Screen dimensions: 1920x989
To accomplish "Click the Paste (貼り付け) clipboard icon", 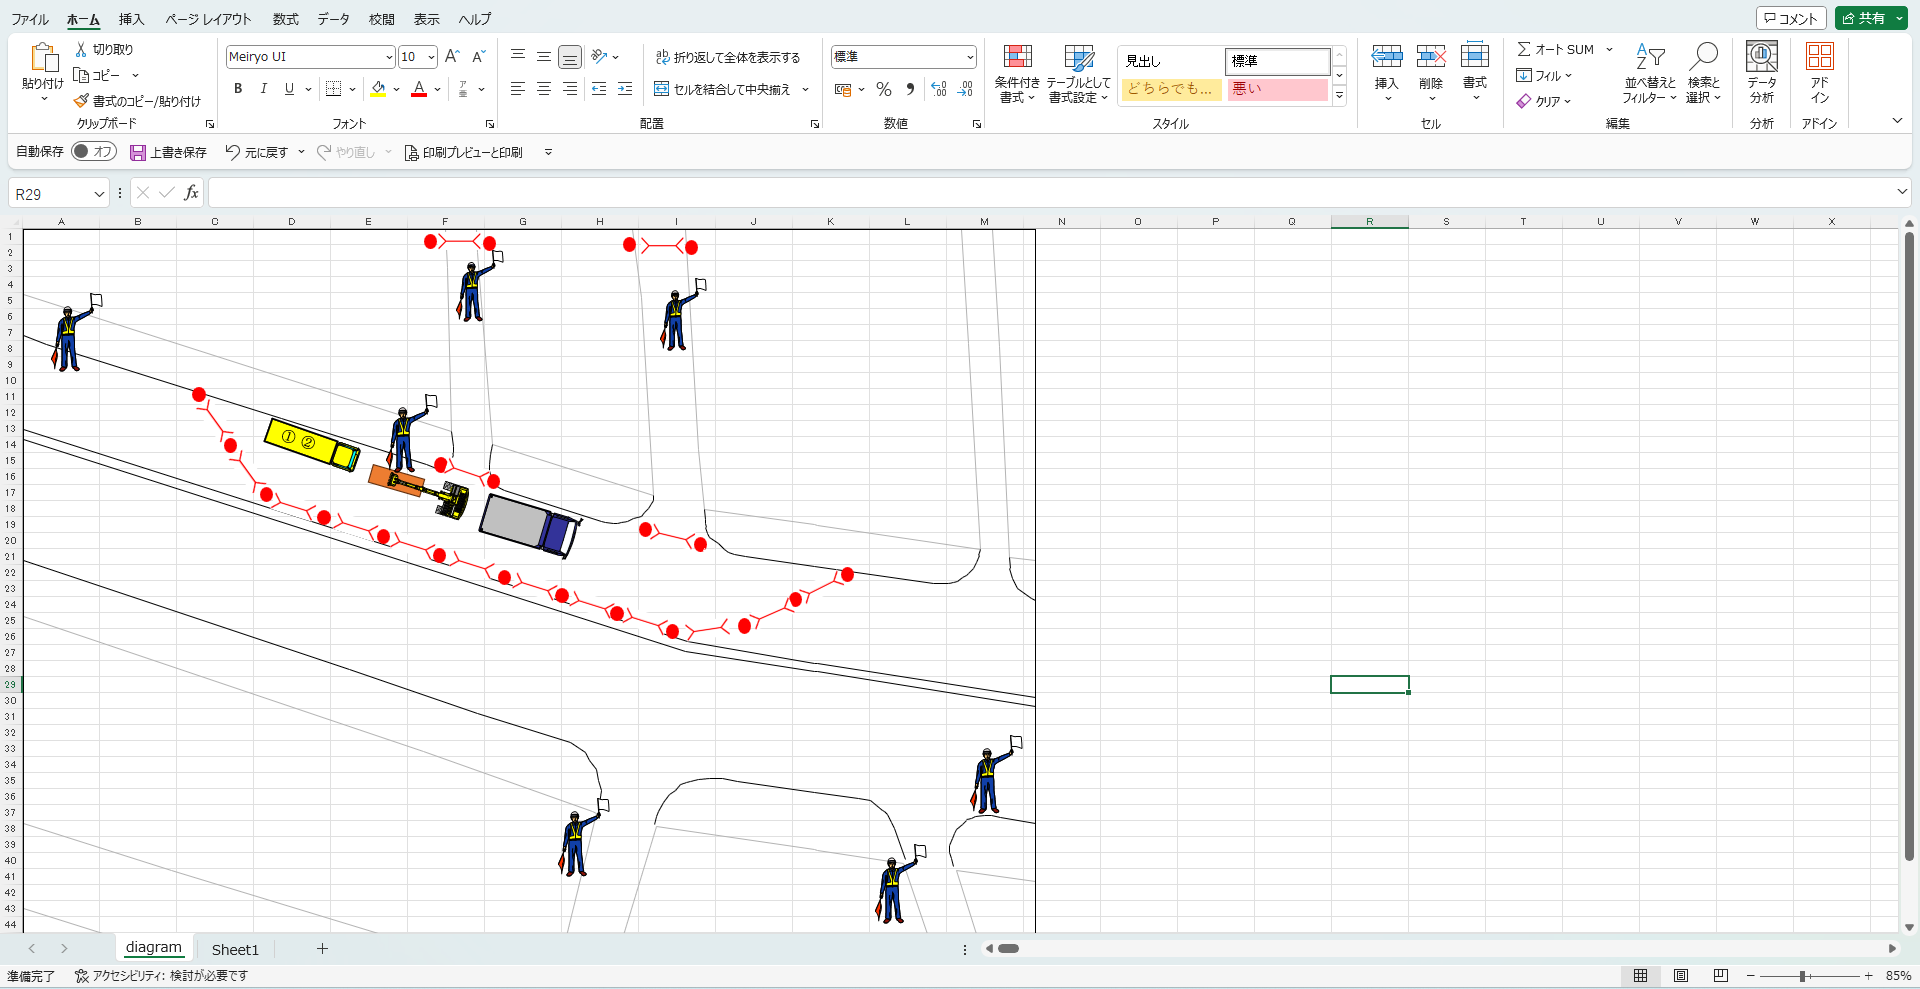I will 43,58.
